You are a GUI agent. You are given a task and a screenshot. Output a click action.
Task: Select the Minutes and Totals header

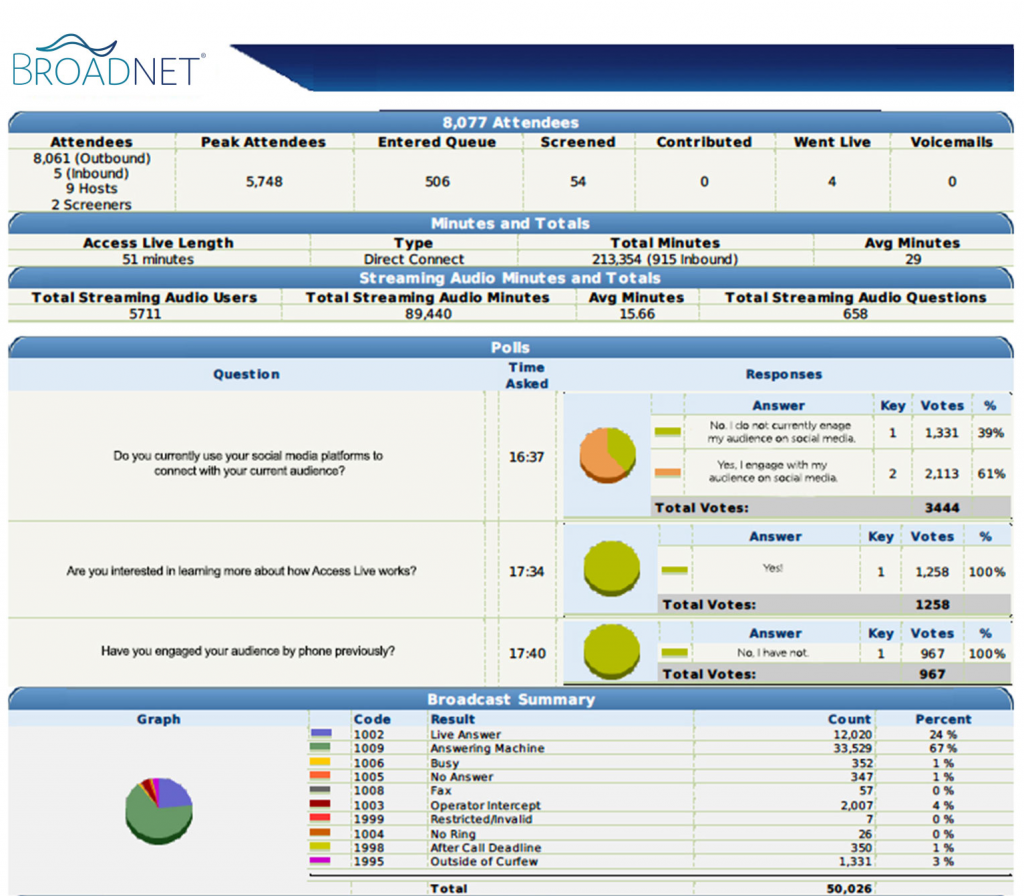pos(510,224)
